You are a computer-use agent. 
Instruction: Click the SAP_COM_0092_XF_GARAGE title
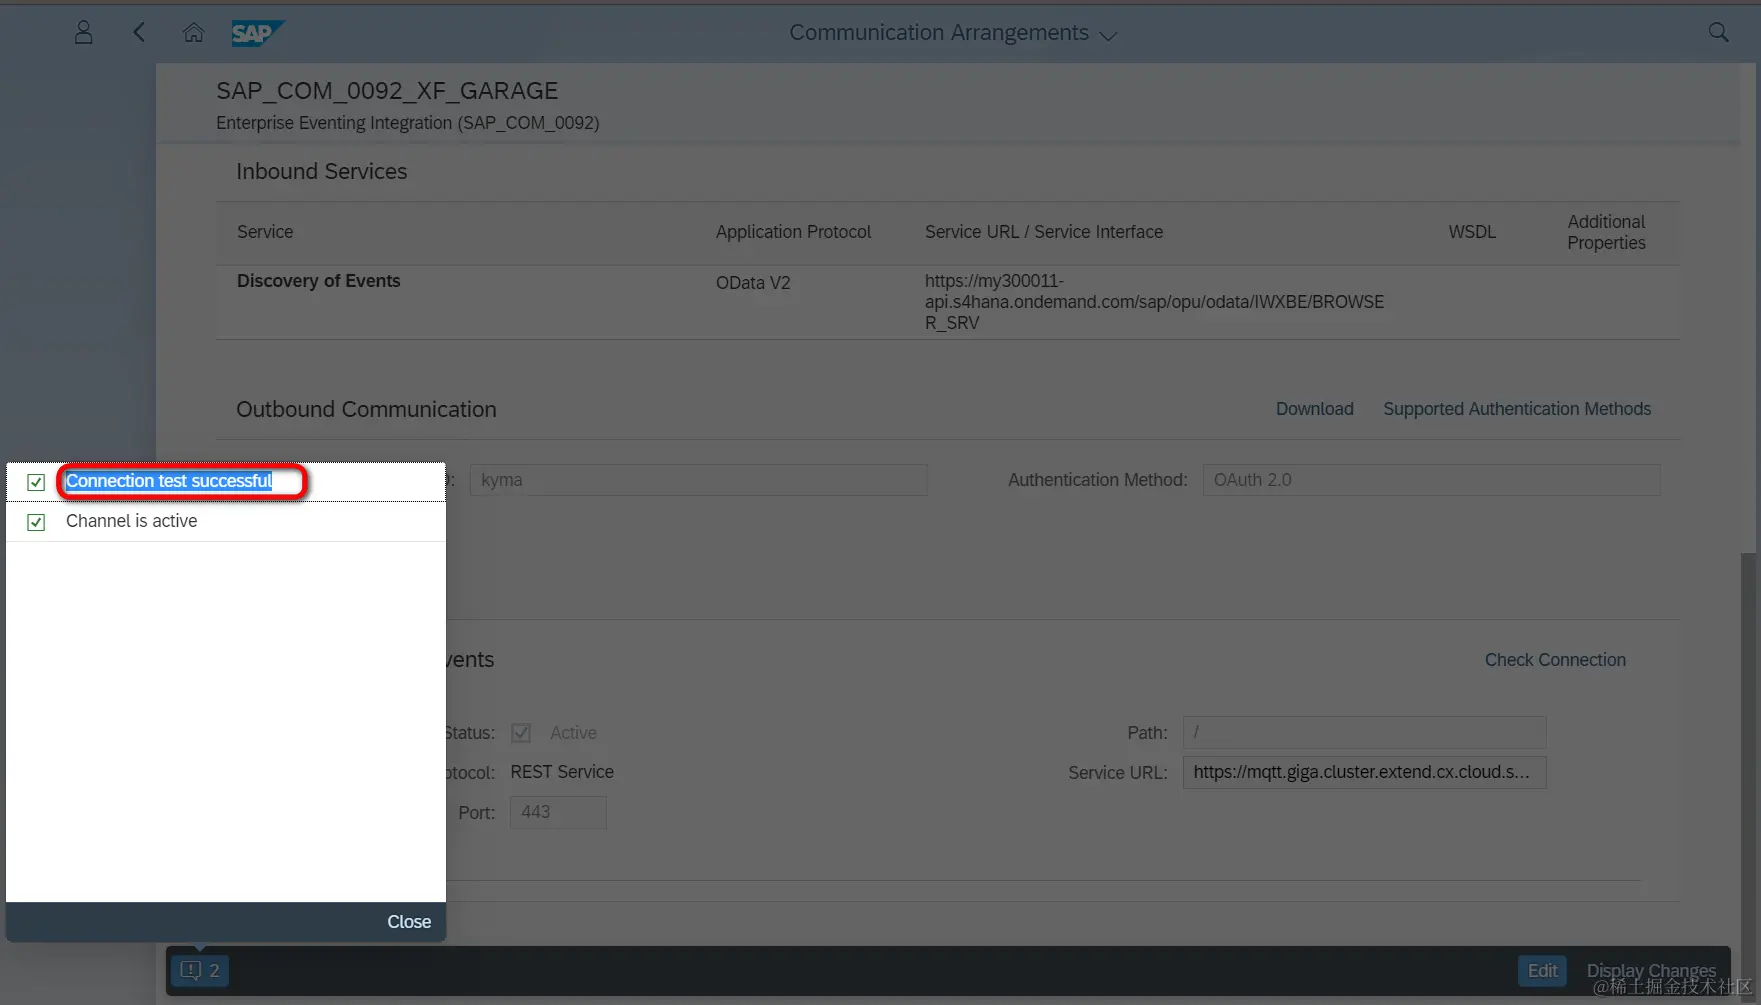[387, 91]
